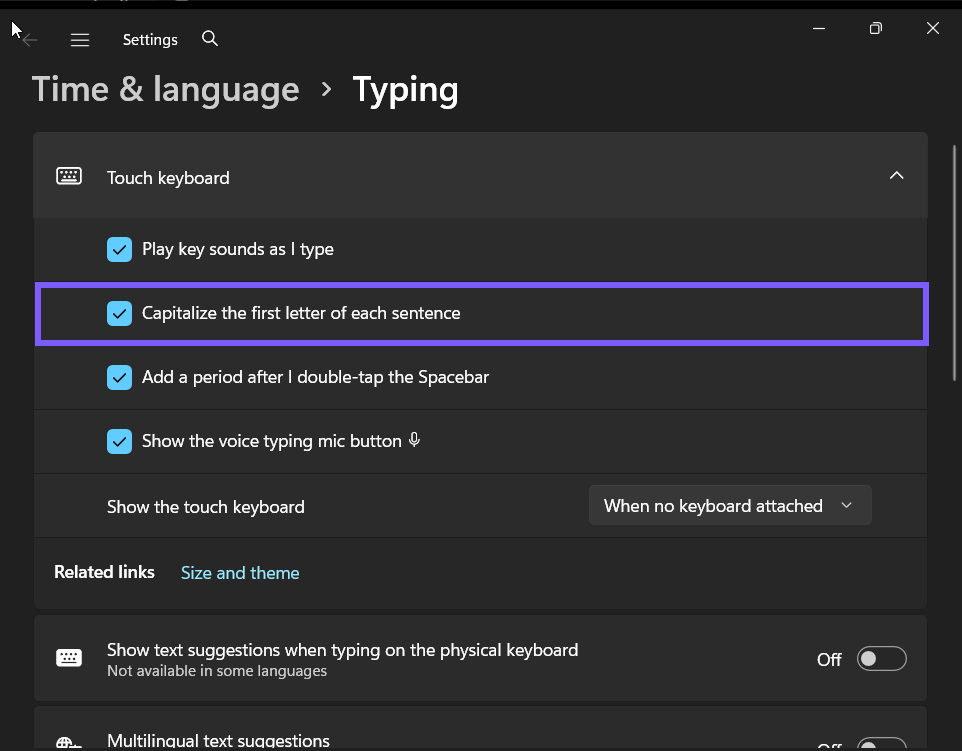Toggle Multilingual text suggestions switch
The image size is (962, 751).
tap(882, 744)
